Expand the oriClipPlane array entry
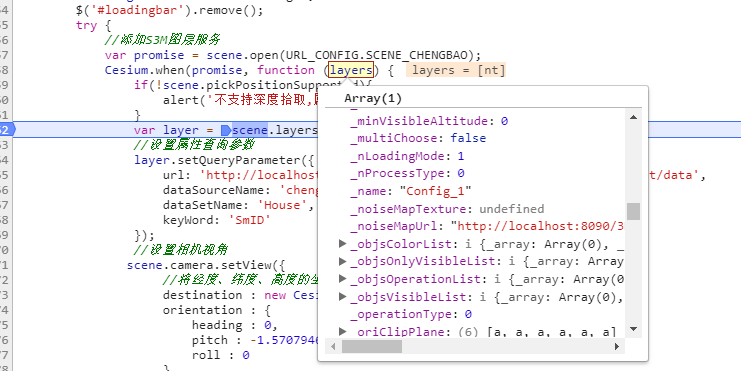Screen dimensions: 741x371 tap(343, 331)
